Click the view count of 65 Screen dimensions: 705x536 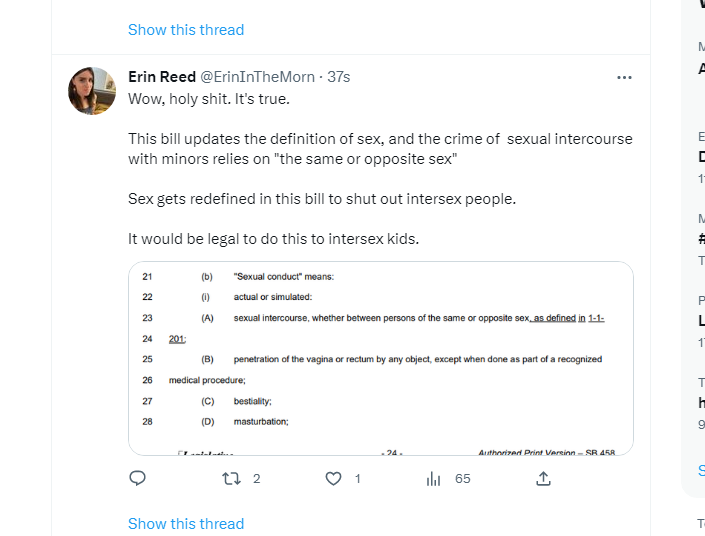(x=462, y=479)
